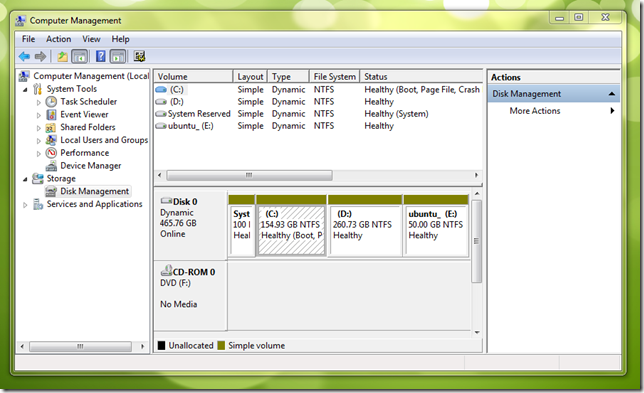644x393 pixels.
Task: Click the Up one level folder icon
Action: click(62, 56)
